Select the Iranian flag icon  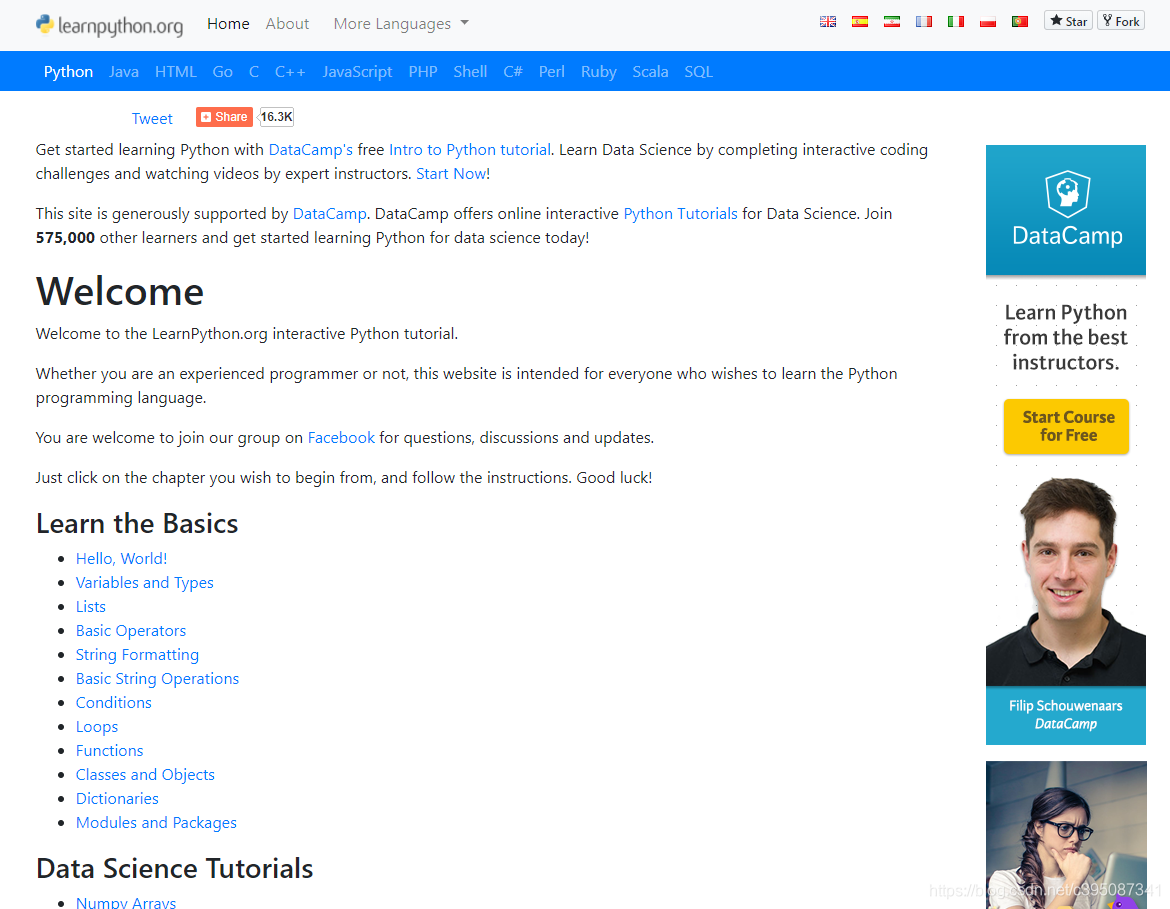pyautogui.click(x=892, y=22)
